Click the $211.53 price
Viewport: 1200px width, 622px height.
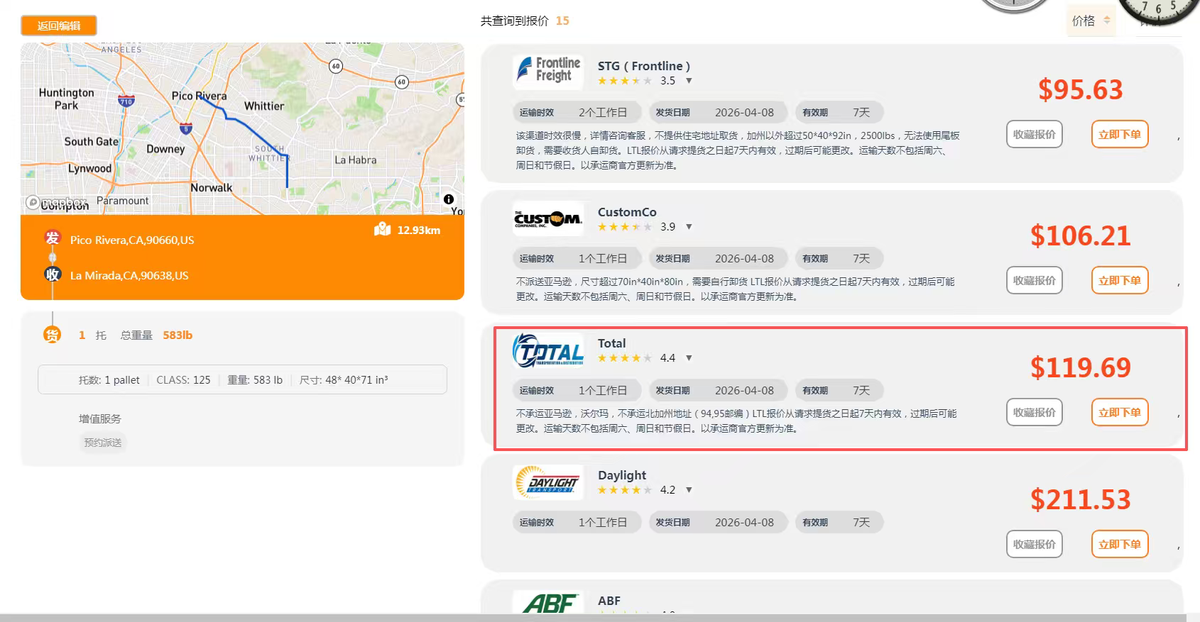tap(1080, 498)
